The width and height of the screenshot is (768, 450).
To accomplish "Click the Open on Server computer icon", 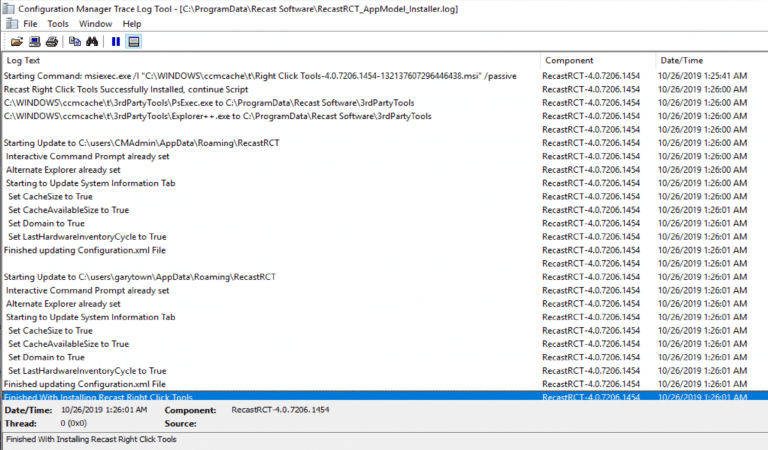I will 34,41.
